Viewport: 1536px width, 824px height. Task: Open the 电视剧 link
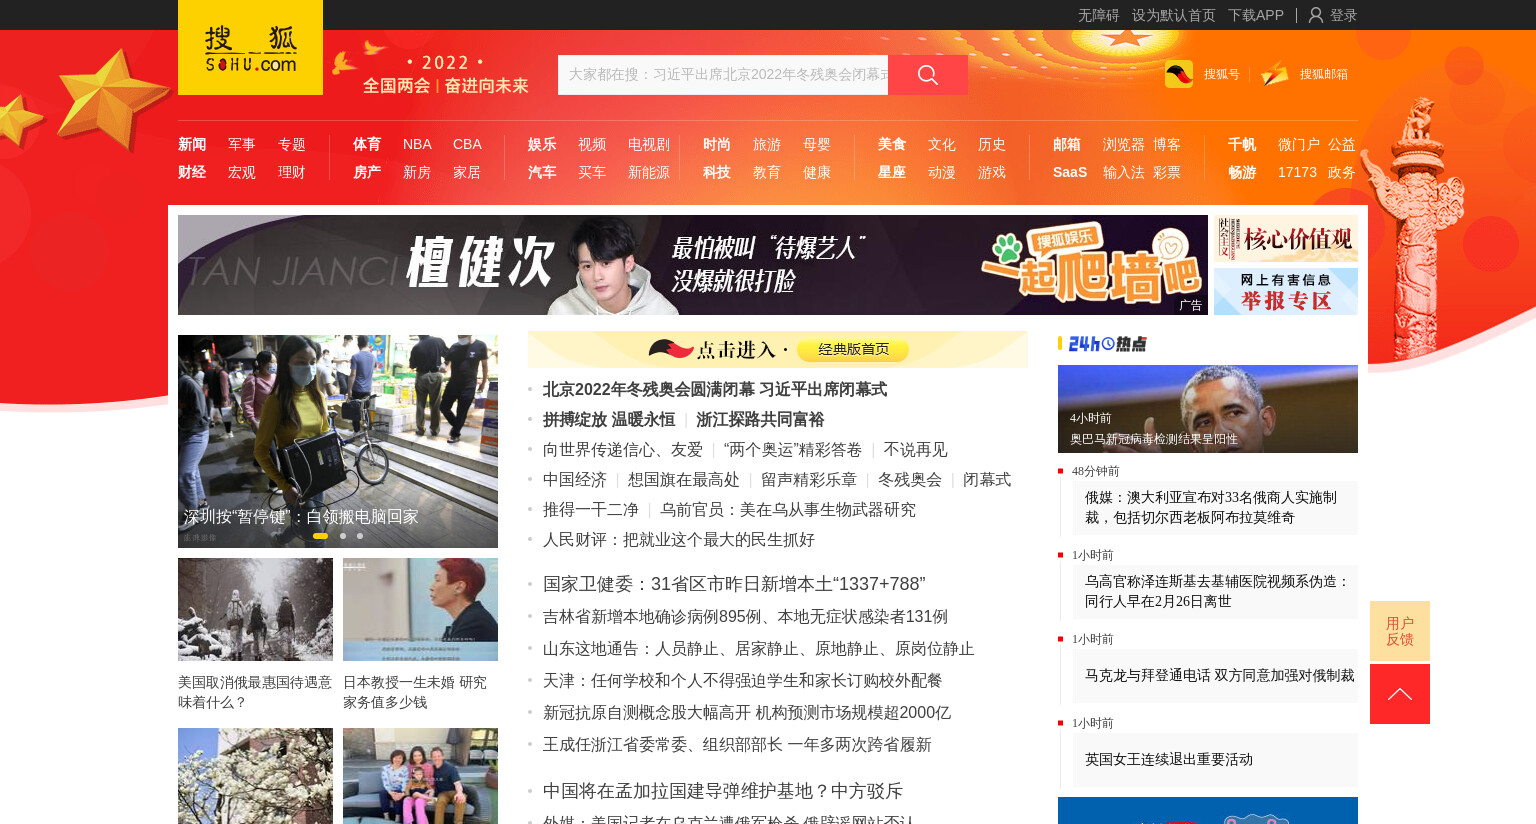point(649,144)
